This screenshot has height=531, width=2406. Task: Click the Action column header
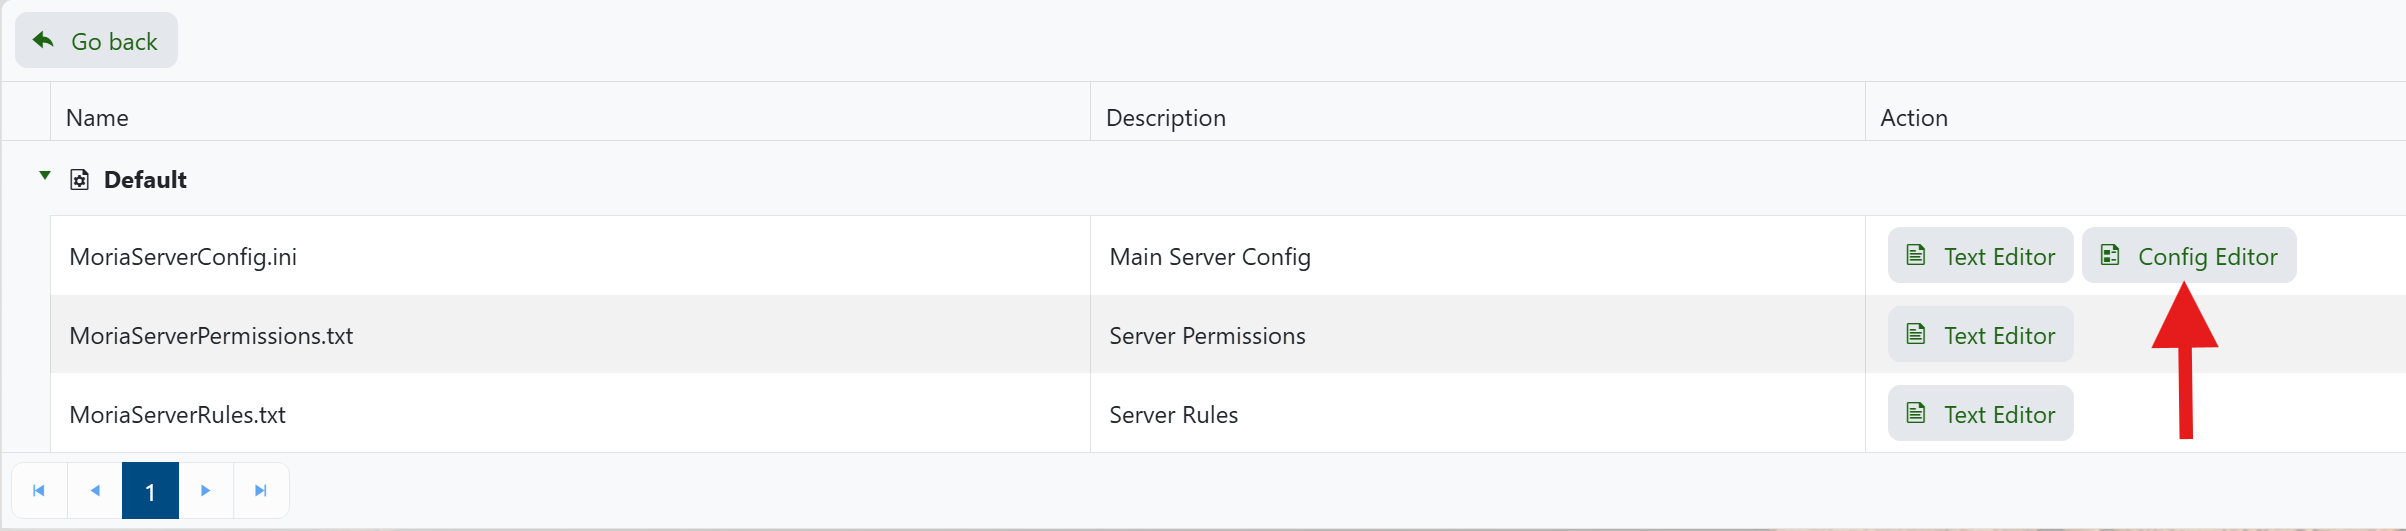click(1913, 118)
